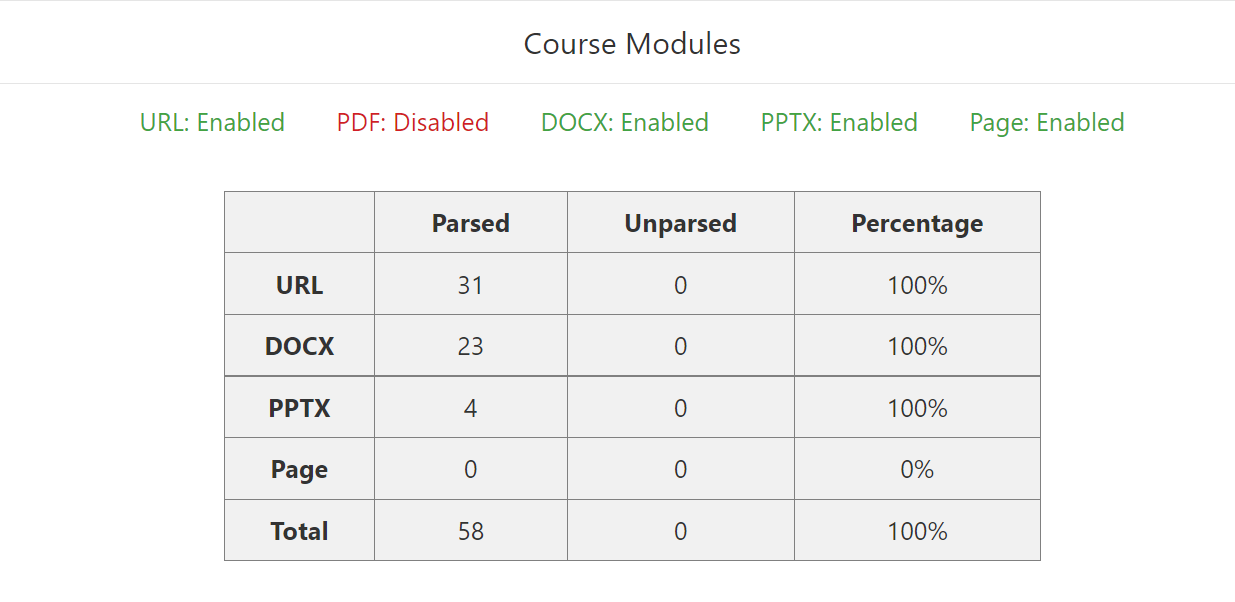This screenshot has width=1235, height=602.
Task: Select the Parsed column header
Action: click(x=471, y=223)
